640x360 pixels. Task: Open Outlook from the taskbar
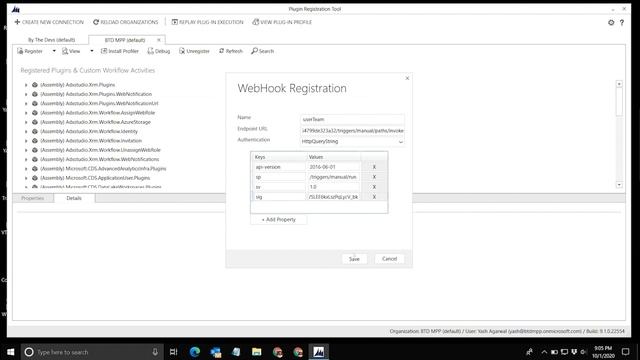[216, 352]
